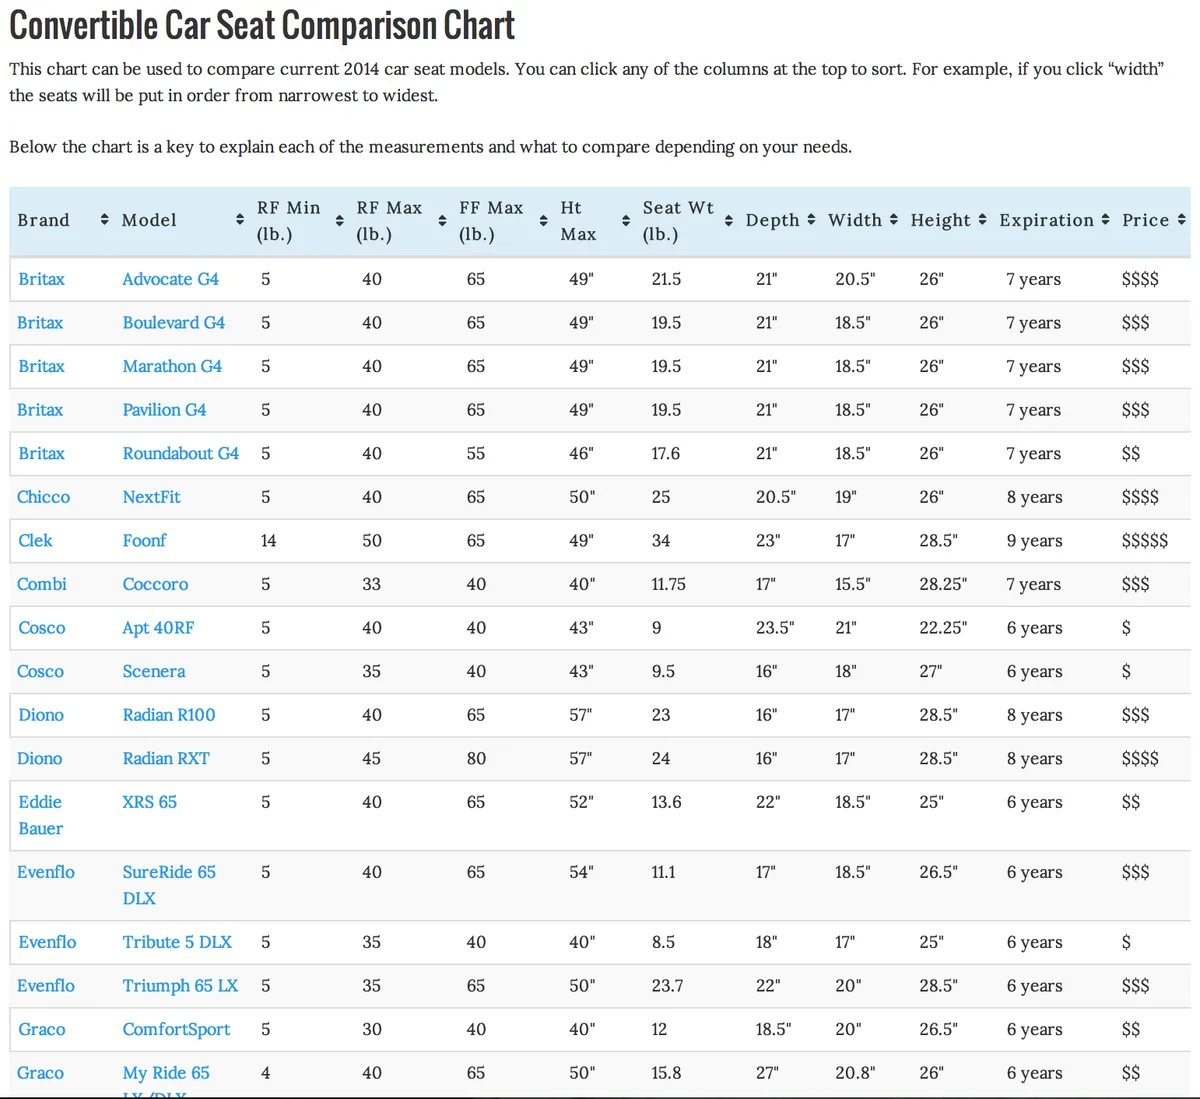Sort by RF Min using its arrow icon
The width and height of the screenshot is (1200, 1099).
point(339,220)
